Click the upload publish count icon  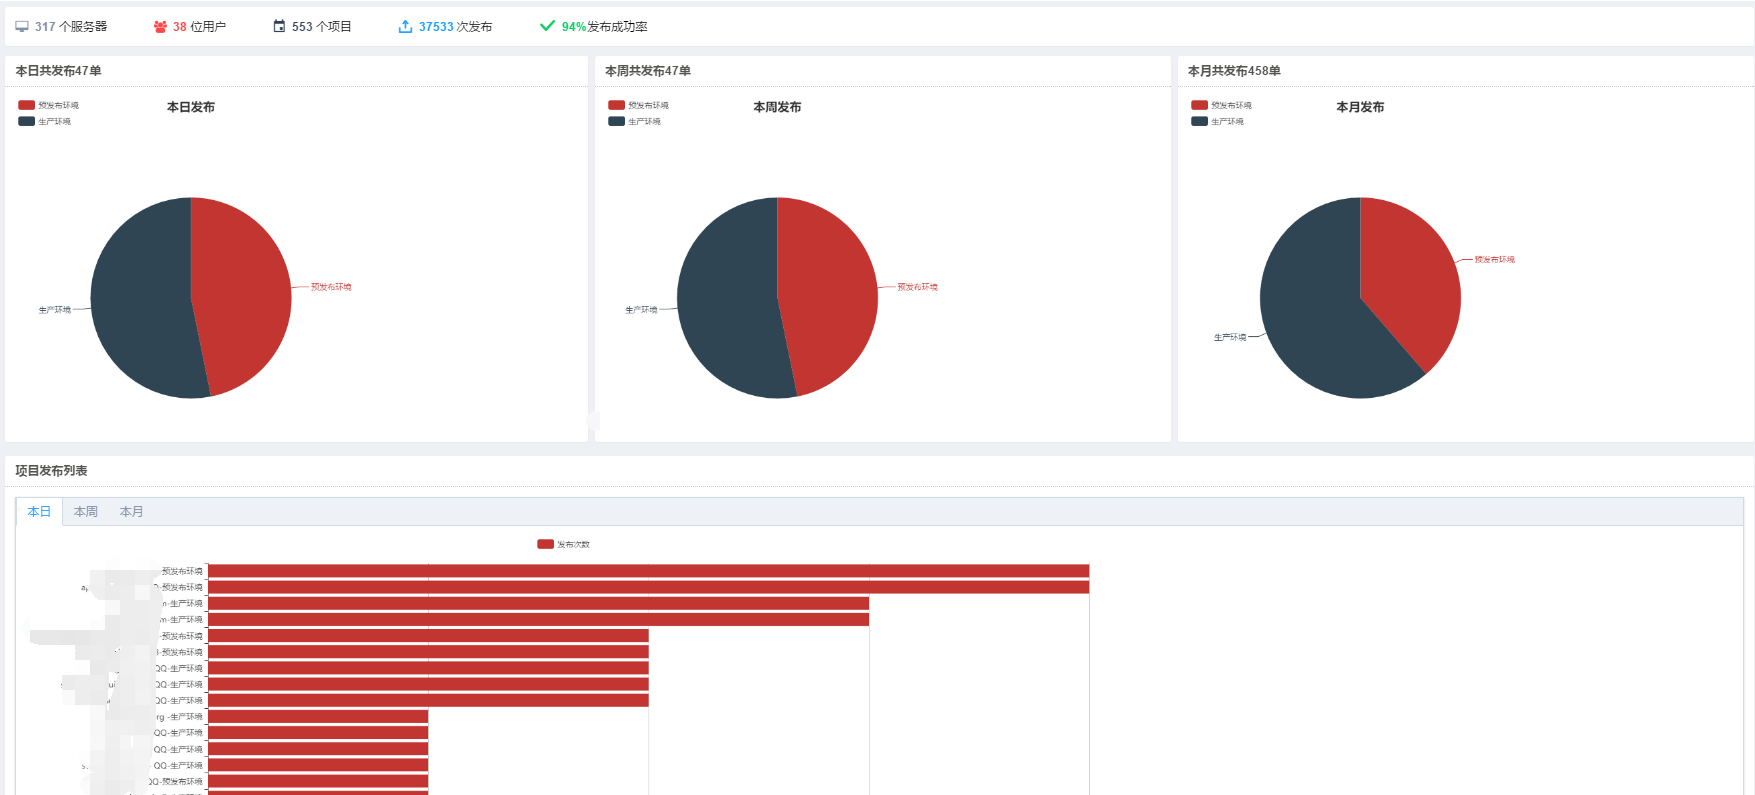(405, 26)
